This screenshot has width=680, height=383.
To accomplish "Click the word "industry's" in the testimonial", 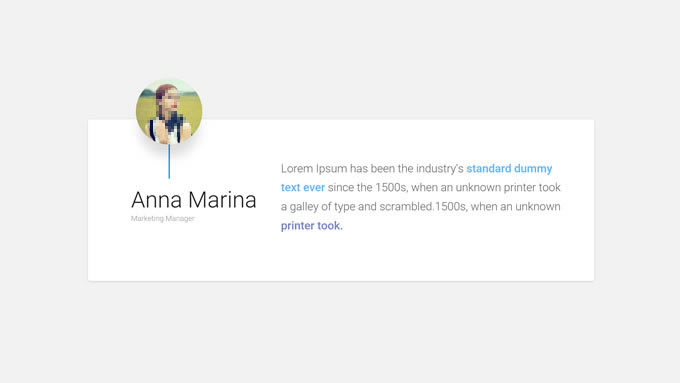I will point(440,168).
